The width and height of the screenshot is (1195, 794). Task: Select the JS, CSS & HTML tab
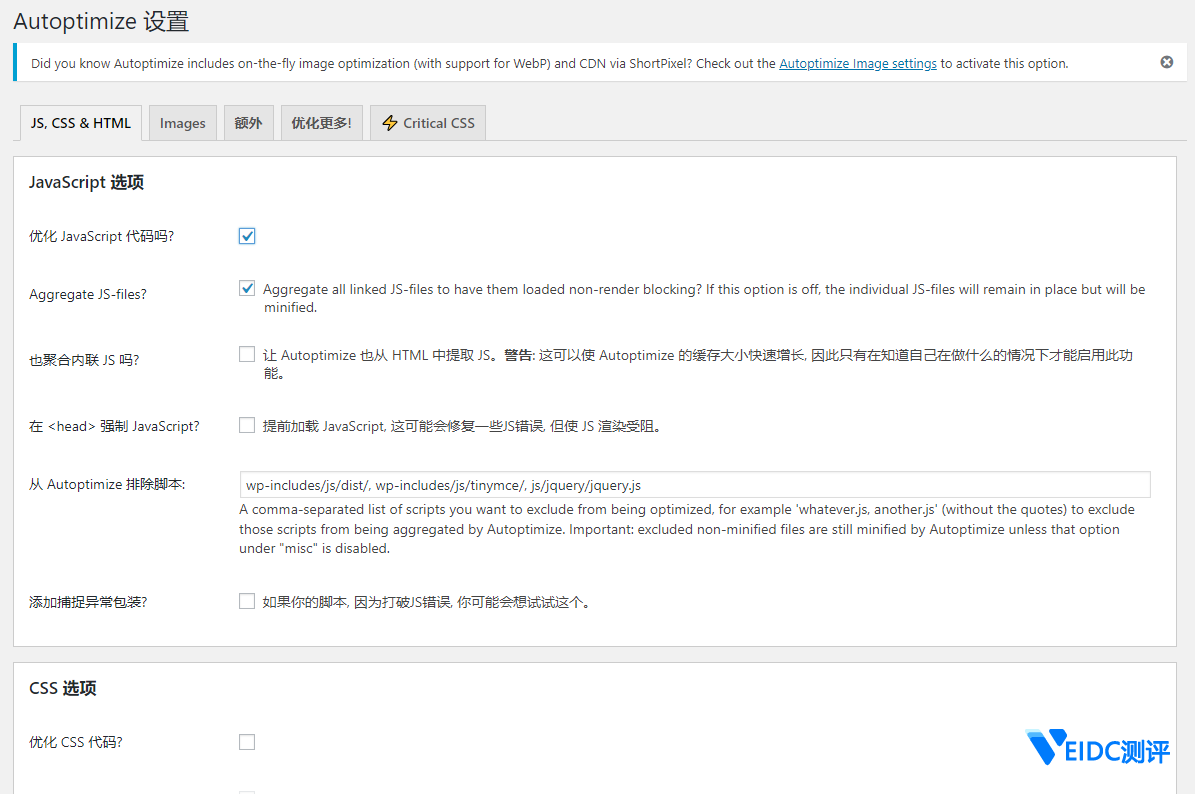(80, 122)
